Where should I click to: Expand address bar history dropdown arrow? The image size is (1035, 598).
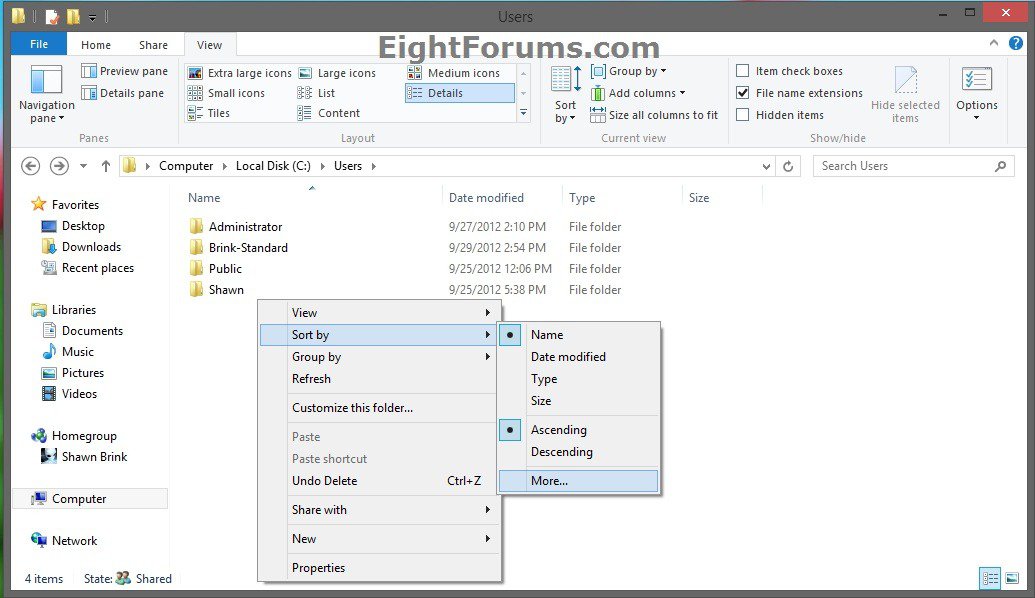coord(766,167)
